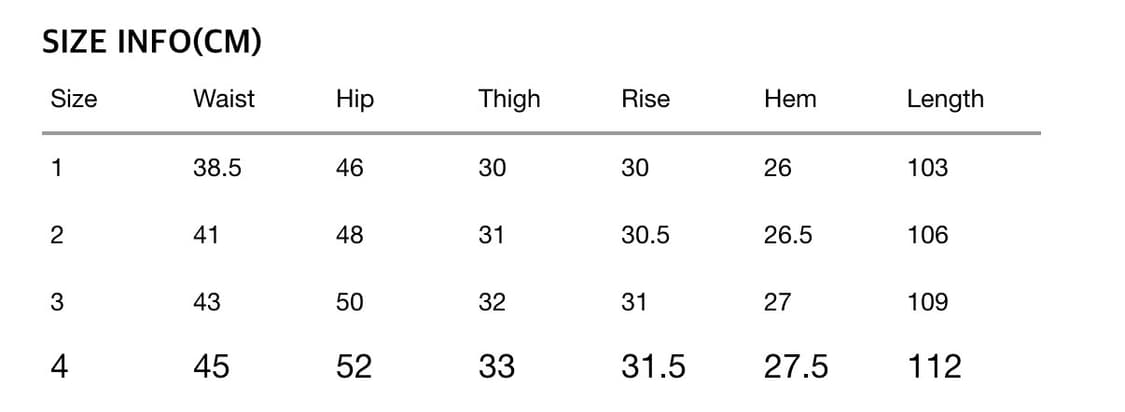The image size is (1125, 412).
Task: Select the highlighted size 4 row label
Action: pyautogui.click(x=59, y=366)
